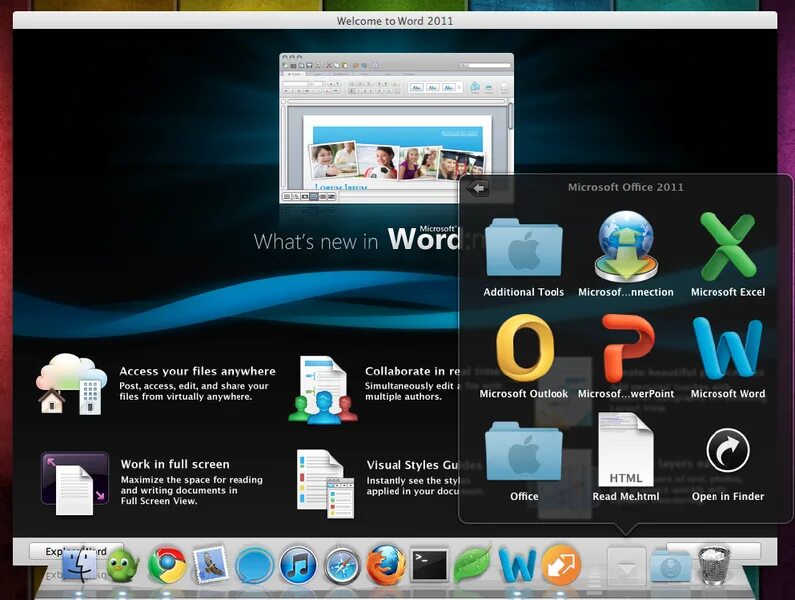
Task: Click the Finder icon in the Dock
Action: coord(79,564)
